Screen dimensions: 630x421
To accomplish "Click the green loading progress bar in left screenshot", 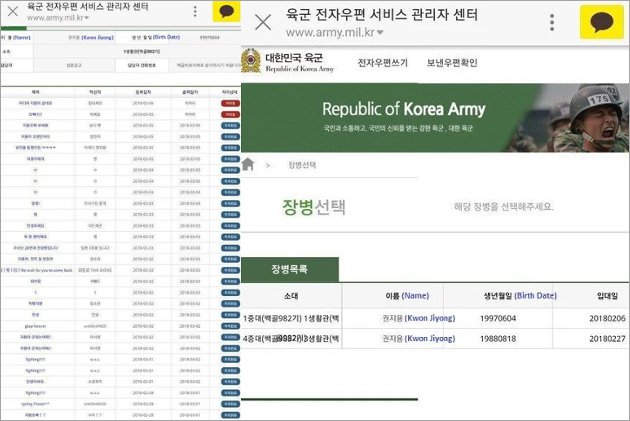I will pyautogui.click(x=14, y=28).
